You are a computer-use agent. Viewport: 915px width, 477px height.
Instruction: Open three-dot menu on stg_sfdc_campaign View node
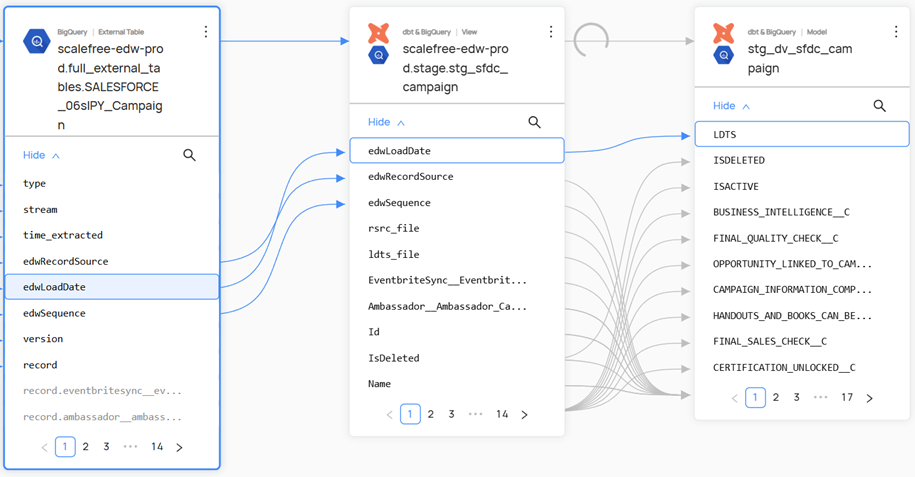click(x=550, y=32)
